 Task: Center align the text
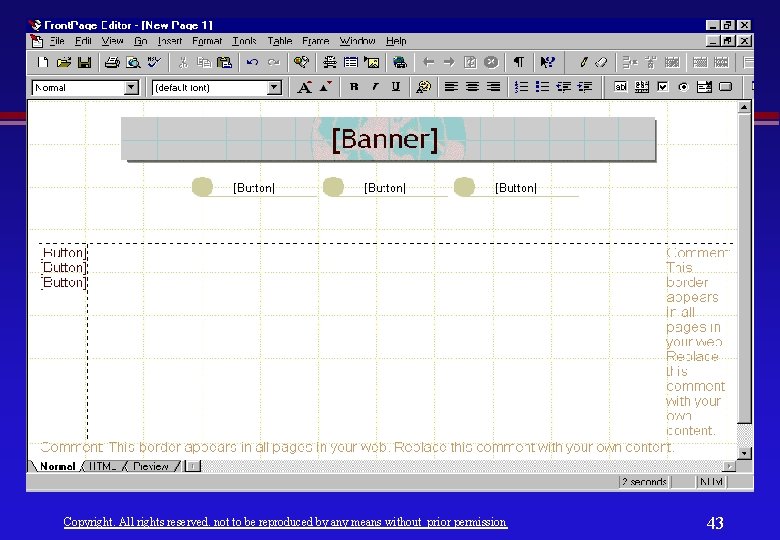[x=472, y=87]
